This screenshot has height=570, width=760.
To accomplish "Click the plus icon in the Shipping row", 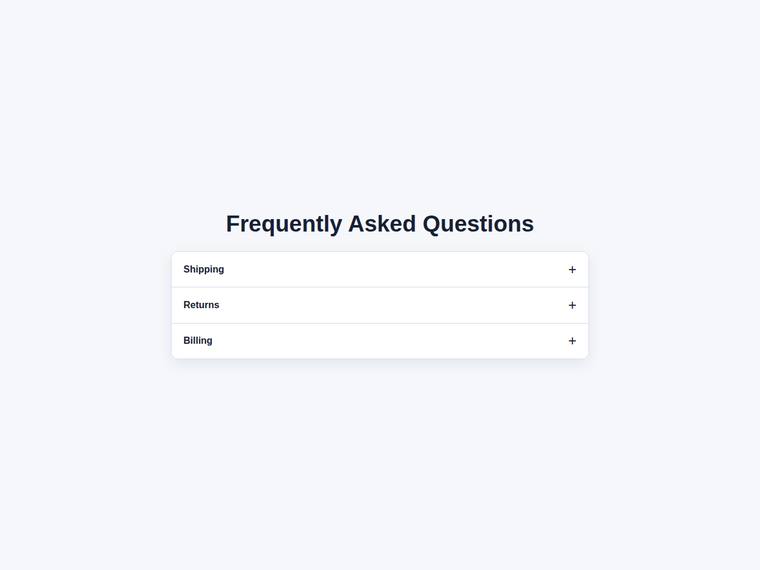I will click(x=572, y=269).
